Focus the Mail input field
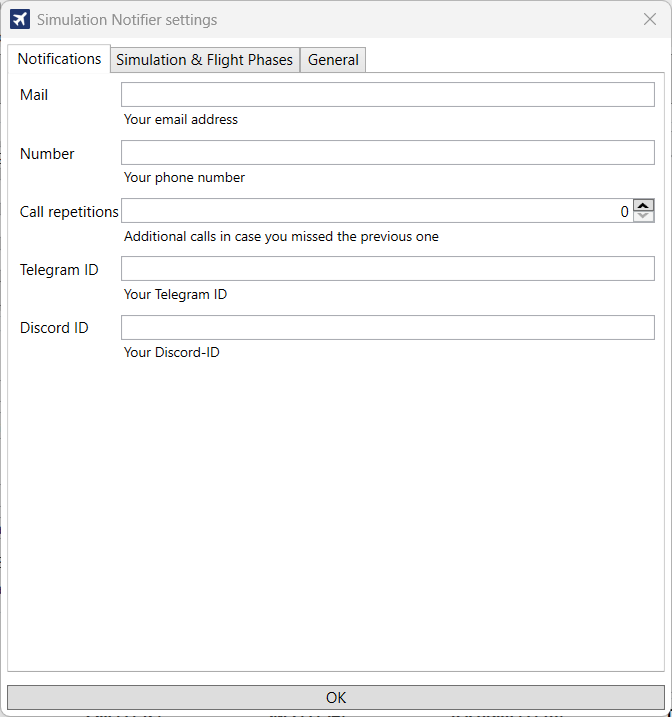Viewport: 672px width, 717px height. click(388, 95)
